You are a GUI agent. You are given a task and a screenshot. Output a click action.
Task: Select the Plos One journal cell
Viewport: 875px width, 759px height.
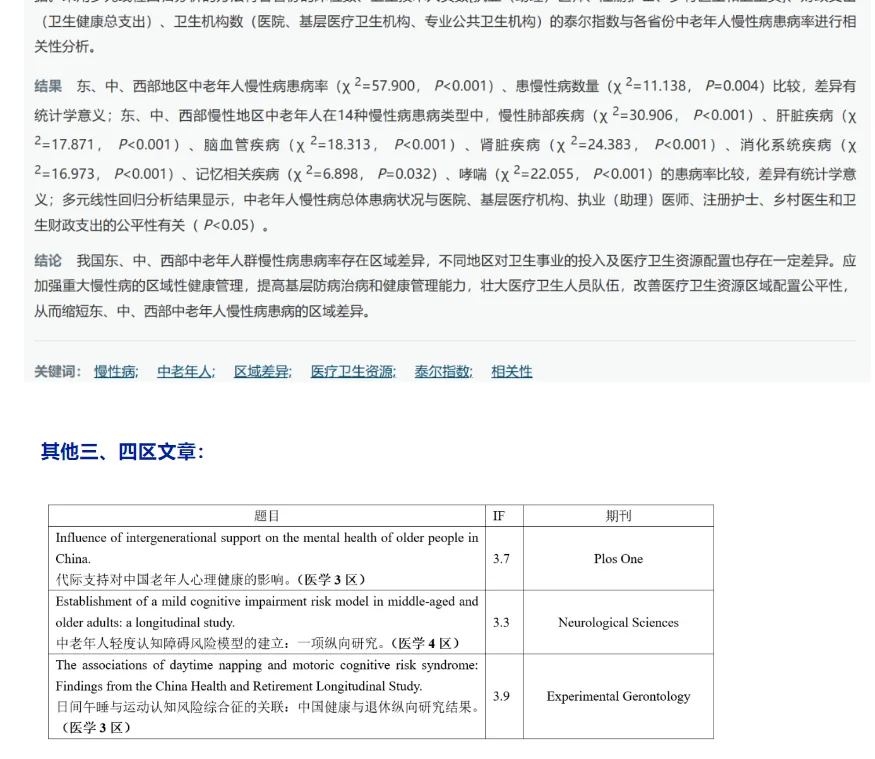coord(618,559)
